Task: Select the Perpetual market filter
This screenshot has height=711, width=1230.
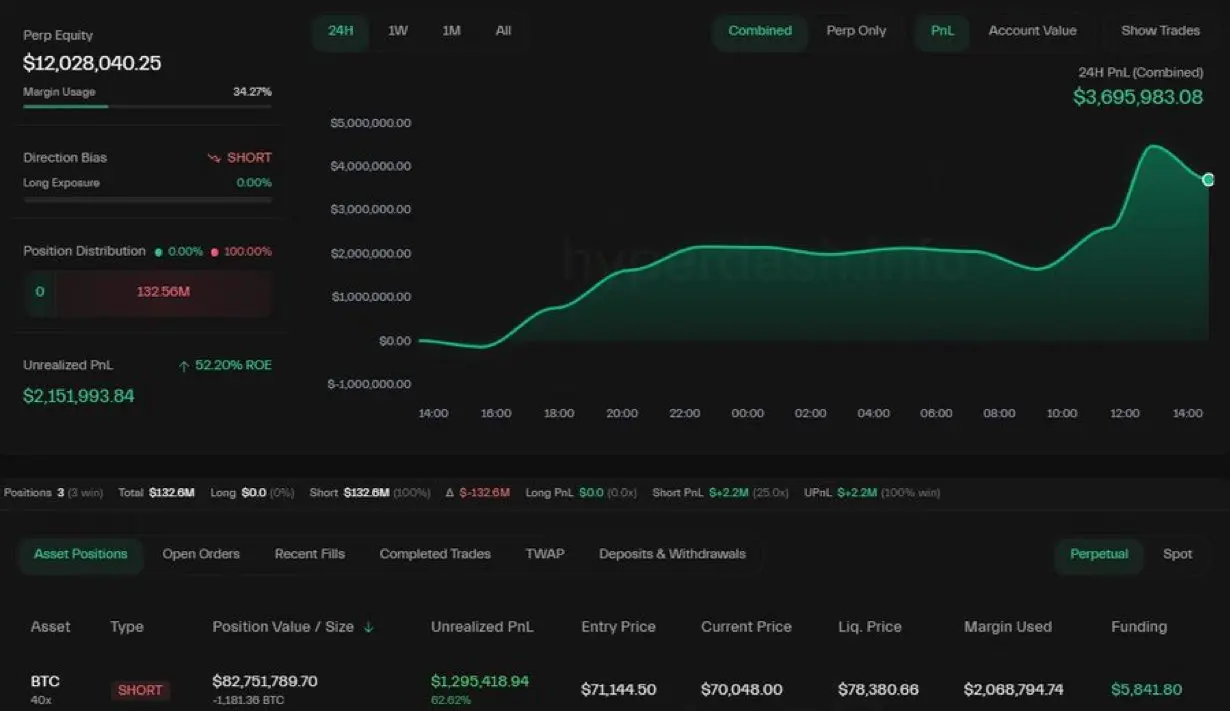Action: 1099,554
